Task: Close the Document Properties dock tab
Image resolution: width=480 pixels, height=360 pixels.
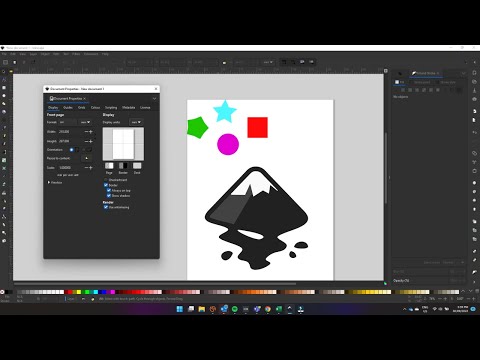Action: click(x=85, y=98)
